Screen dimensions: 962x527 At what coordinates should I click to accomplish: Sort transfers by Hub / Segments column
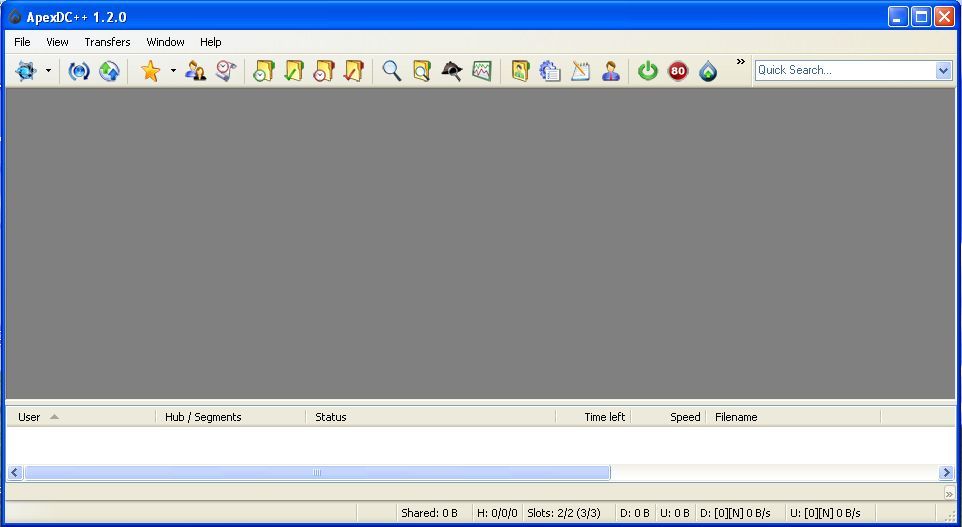pos(230,417)
